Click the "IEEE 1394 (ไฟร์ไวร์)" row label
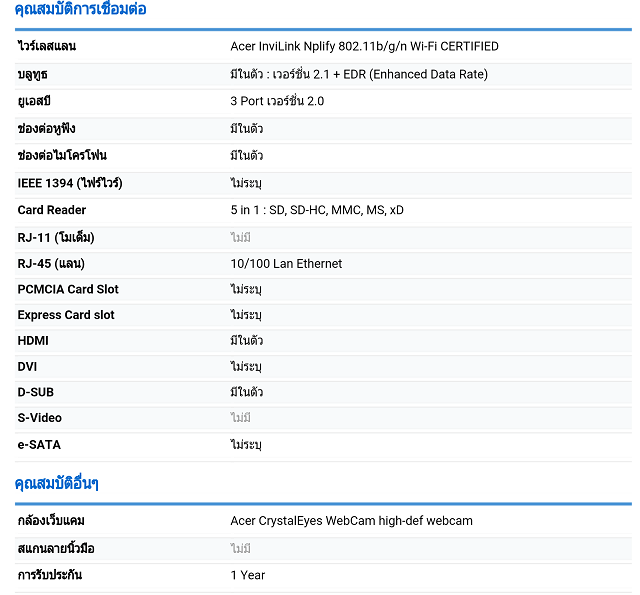 click(x=70, y=183)
